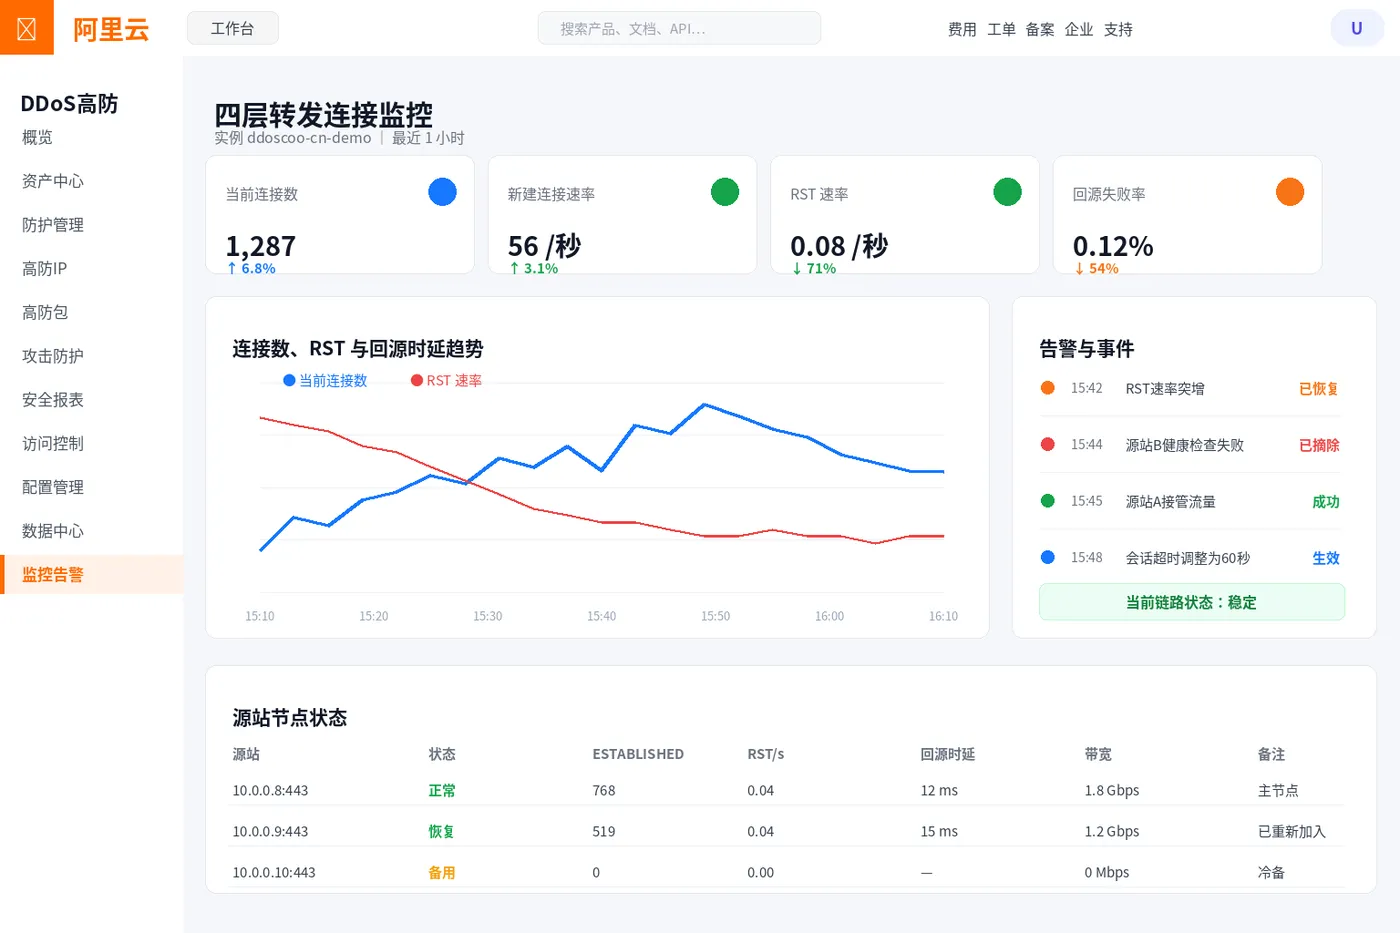This screenshot has width=1400, height=933.
Task: Click the ESTABLISHED column header
Action: [x=638, y=754]
